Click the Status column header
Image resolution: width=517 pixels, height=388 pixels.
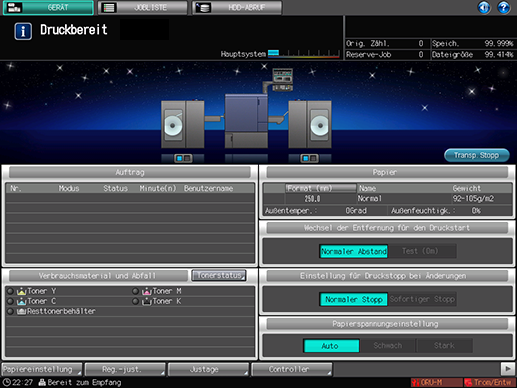[115, 189]
